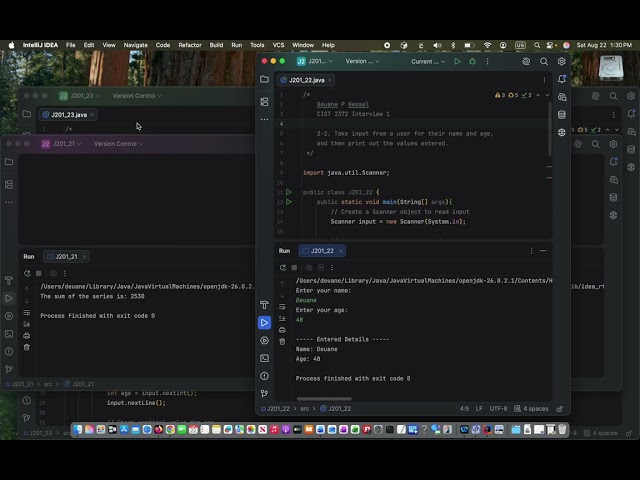
Task: Select the J201_23.java editor tab
Action: (x=69, y=115)
